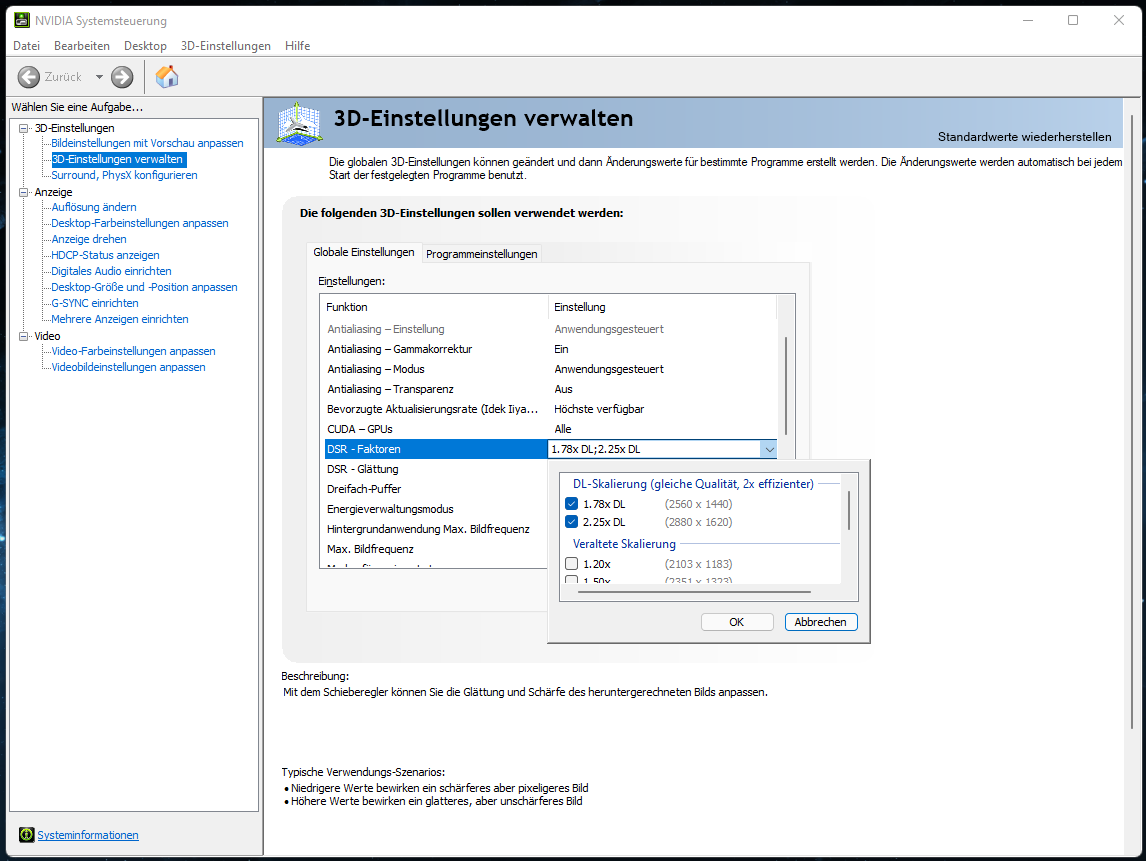Click the Einstellung column header
1146x861 pixels.
(x=661, y=307)
